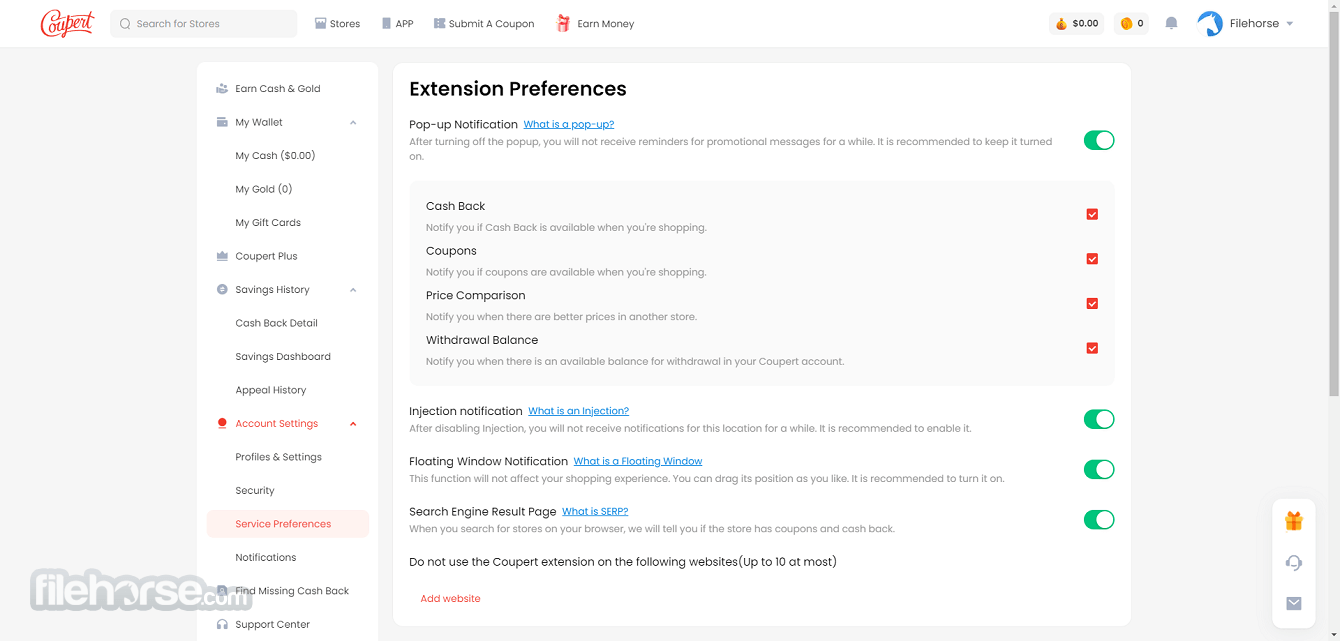Click the 'What is an Injection?' link
The height and width of the screenshot is (641, 1340).
578,411
